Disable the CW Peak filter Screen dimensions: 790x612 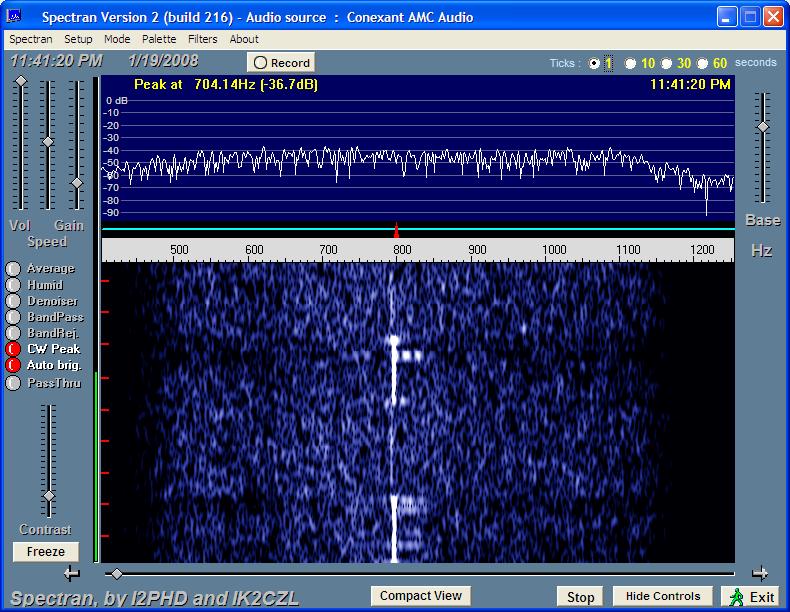[x=13, y=349]
